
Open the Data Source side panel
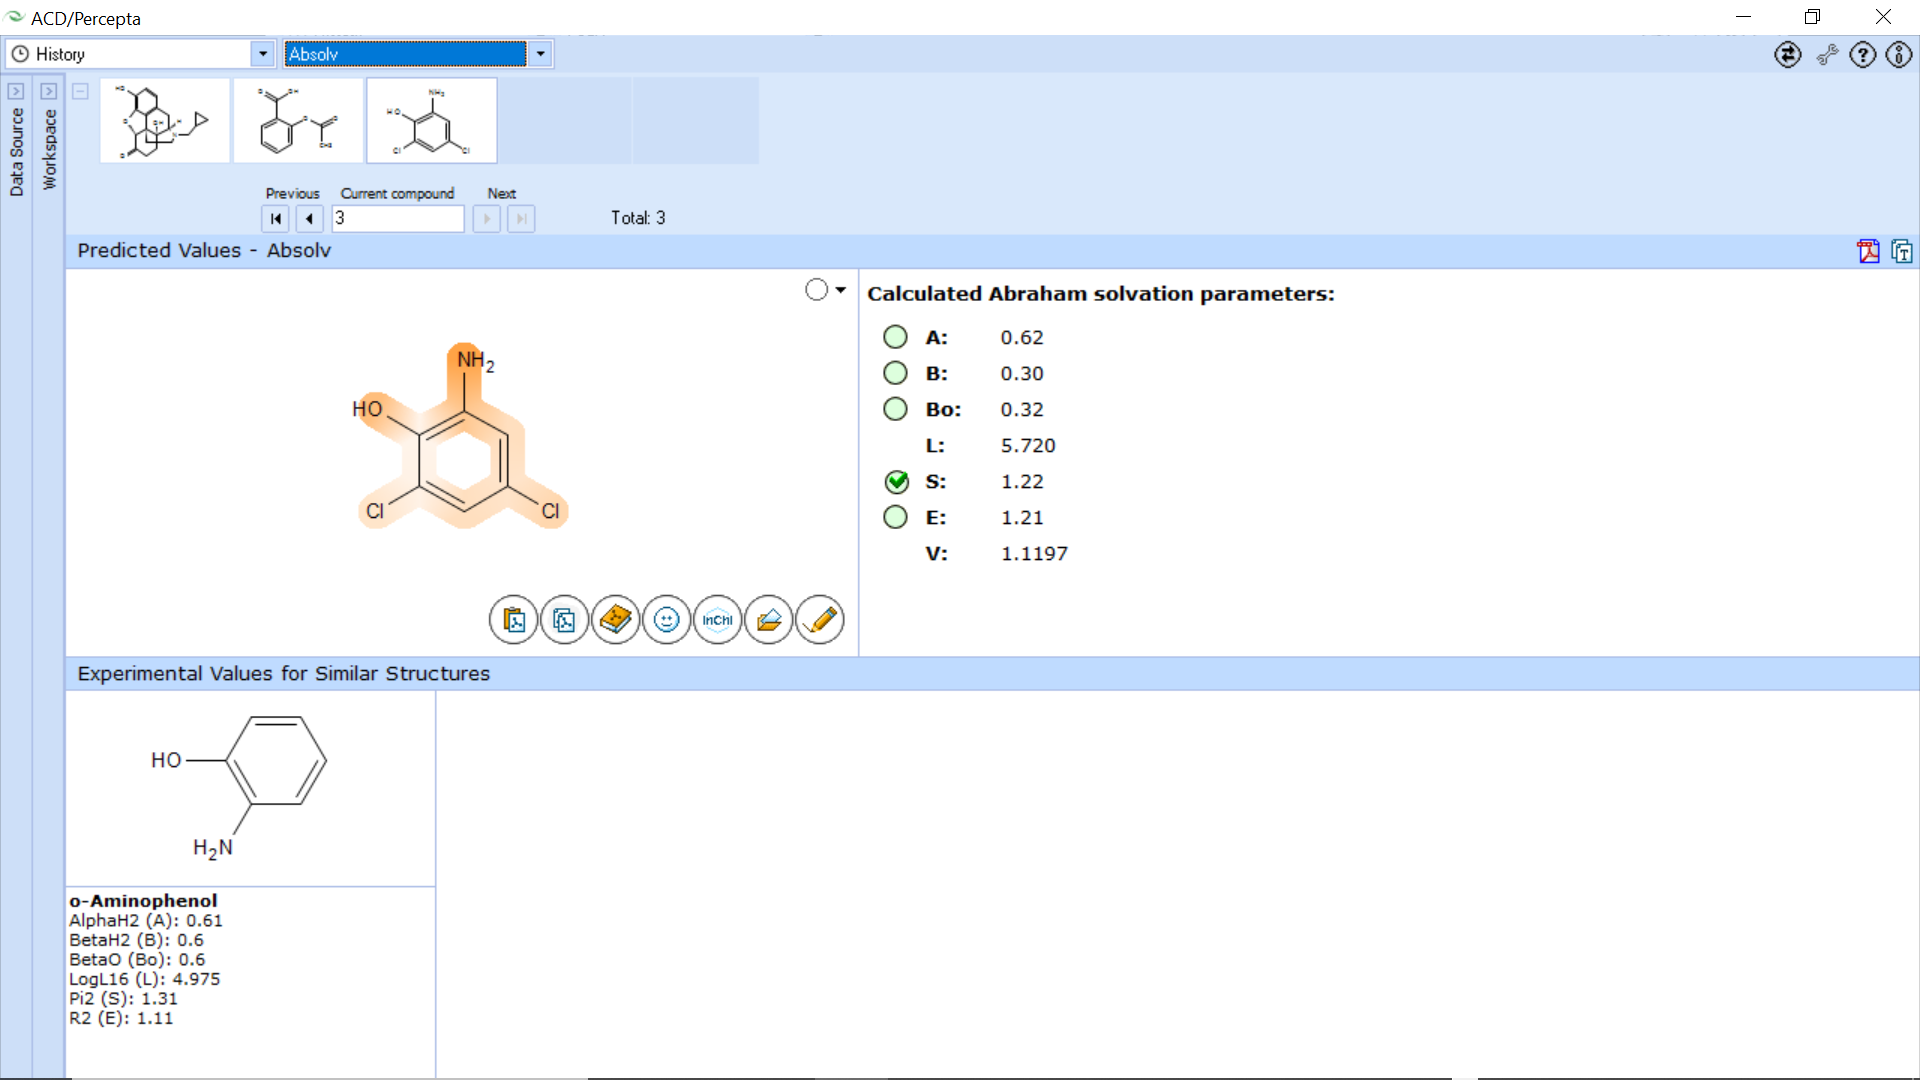(16, 150)
